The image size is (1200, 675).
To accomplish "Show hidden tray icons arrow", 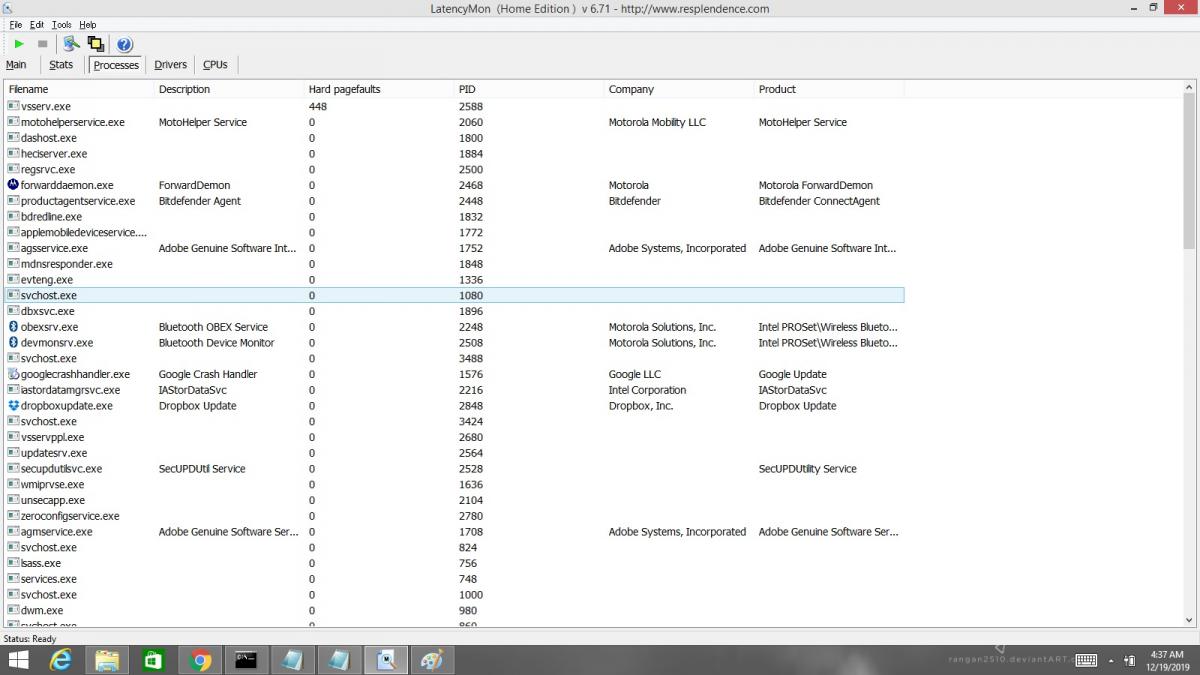I will click(1112, 660).
